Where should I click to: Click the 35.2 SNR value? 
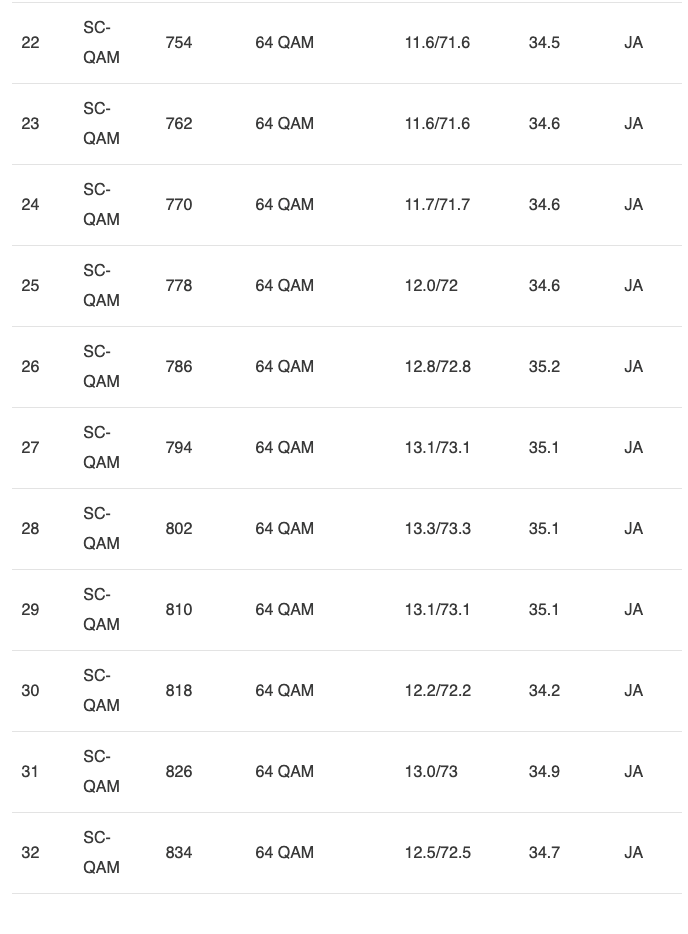[x=544, y=367]
